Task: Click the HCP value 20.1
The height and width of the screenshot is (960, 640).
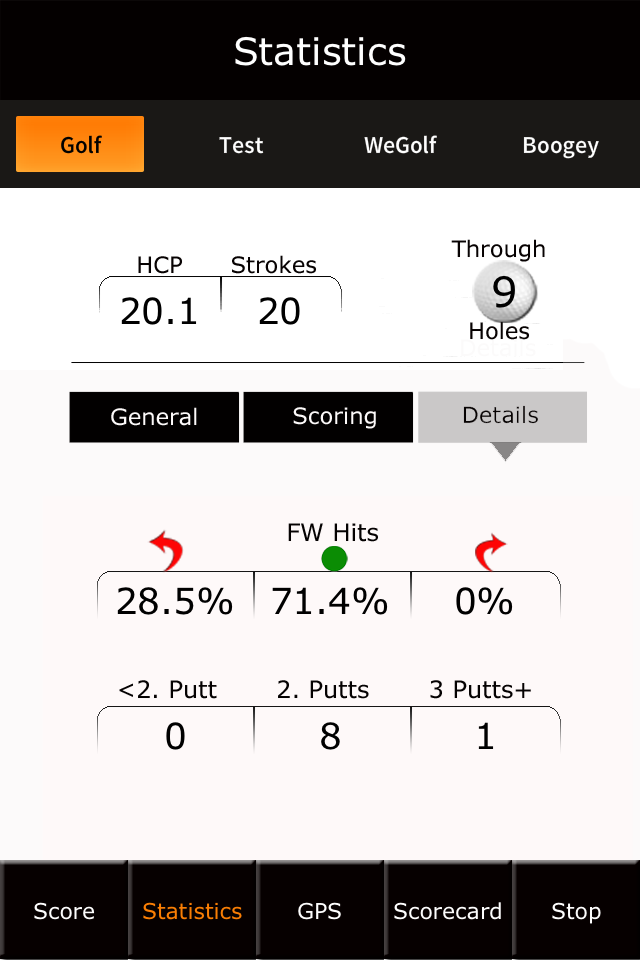Action: click(x=159, y=311)
